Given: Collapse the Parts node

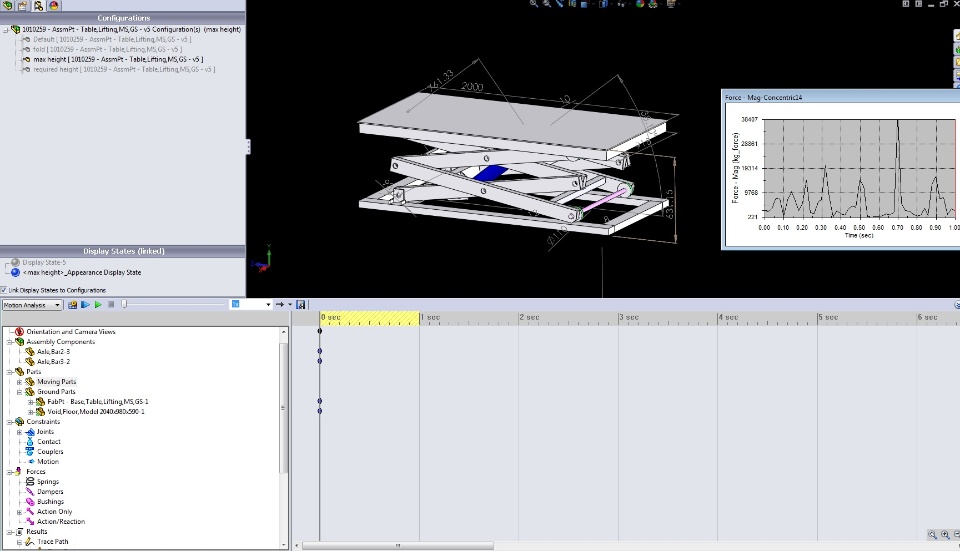Looking at the screenshot, I should pyautogui.click(x=9, y=372).
